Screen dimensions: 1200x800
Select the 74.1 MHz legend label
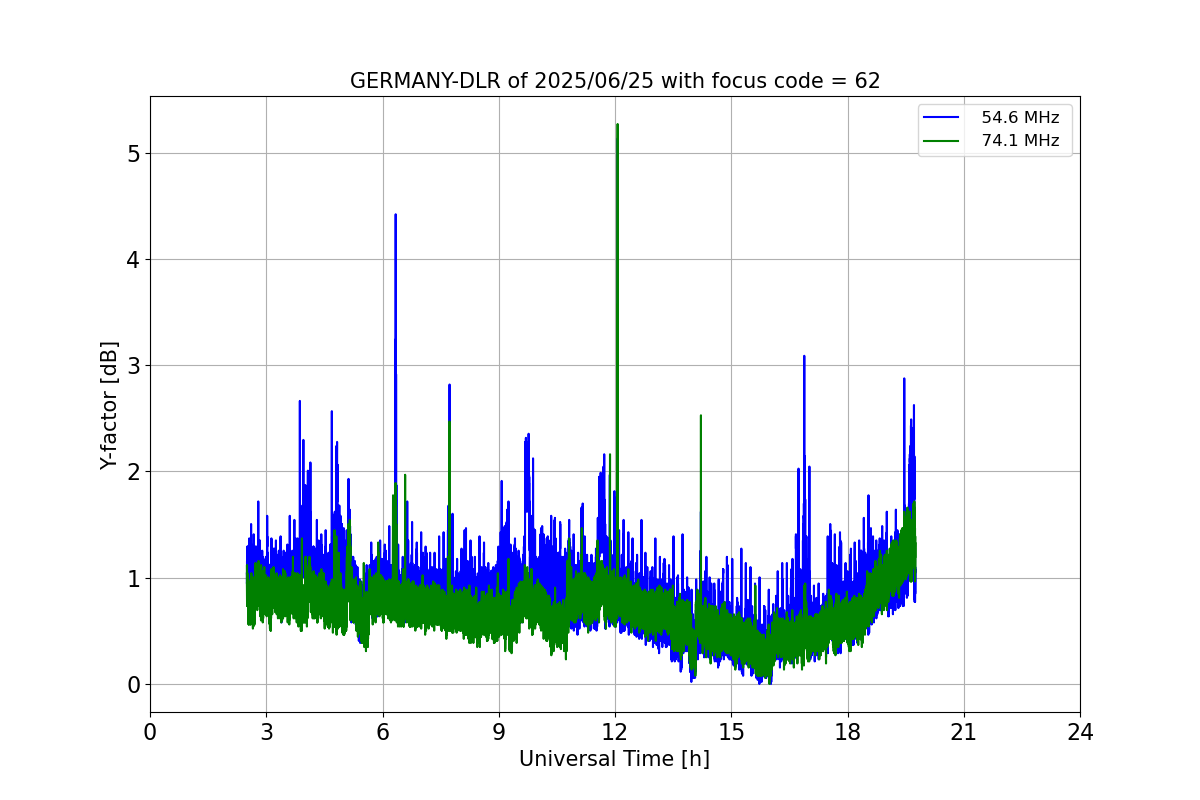tap(1019, 141)
